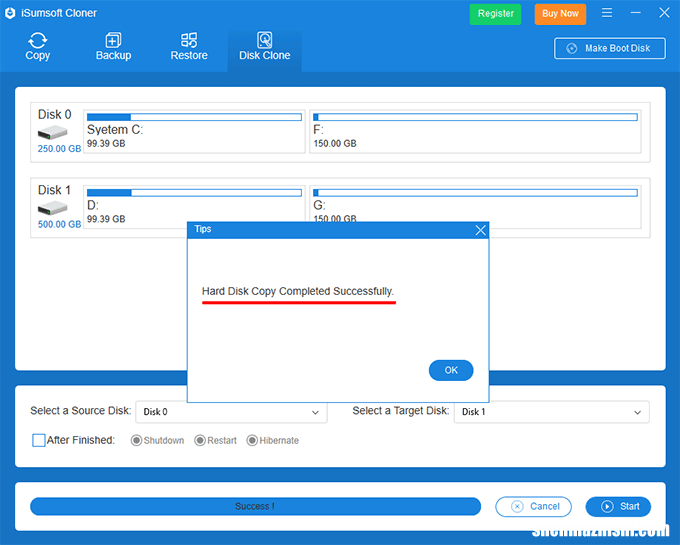Click the Success progress bar

click(255, 506)
